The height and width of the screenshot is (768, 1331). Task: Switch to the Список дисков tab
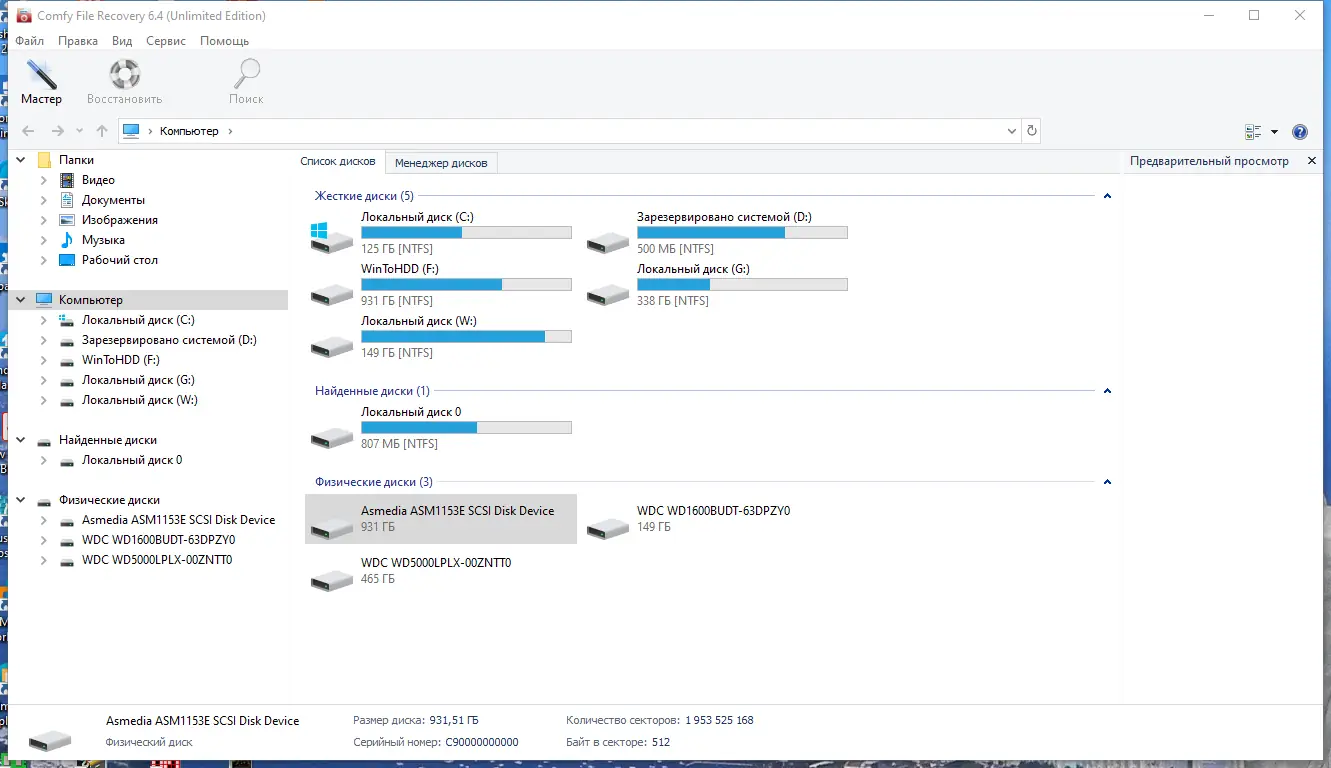pos(338,161)
